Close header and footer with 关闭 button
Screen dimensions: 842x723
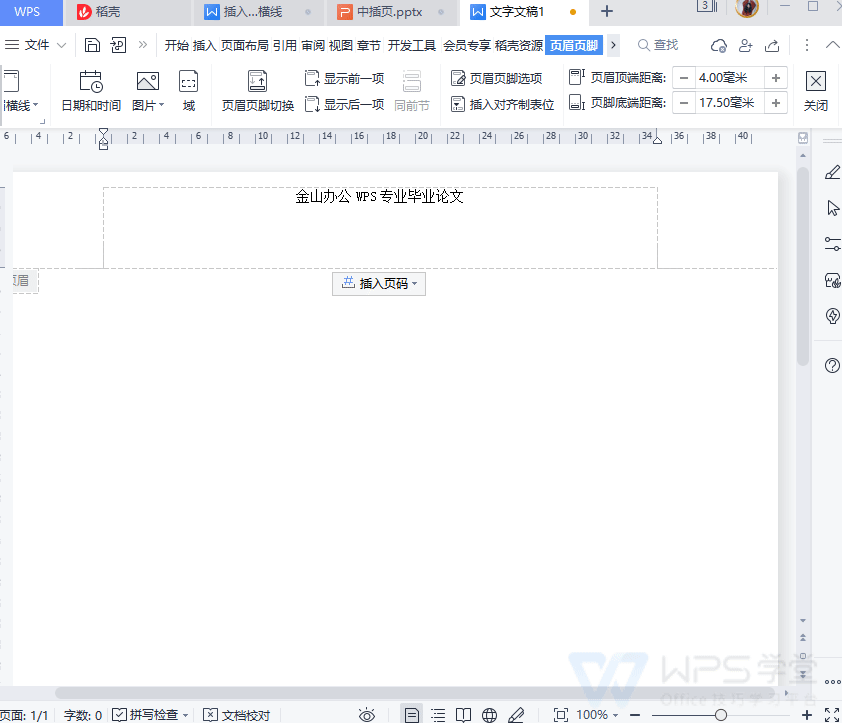click(x=816, y=90)
